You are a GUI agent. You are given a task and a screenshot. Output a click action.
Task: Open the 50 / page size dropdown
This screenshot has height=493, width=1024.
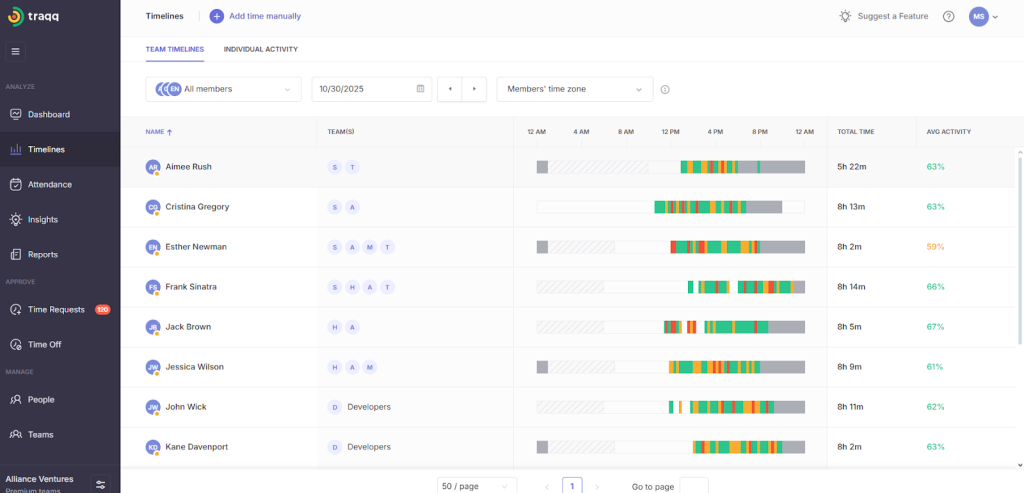click(x=477, y=486)
